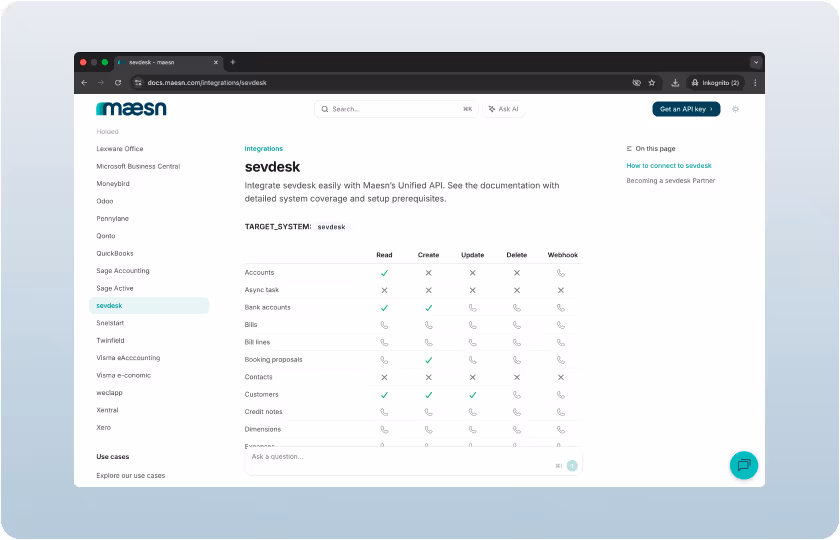Open Snelstart in sidebar
This screenshot has height=540, width=840.
(x=110, y=322)
